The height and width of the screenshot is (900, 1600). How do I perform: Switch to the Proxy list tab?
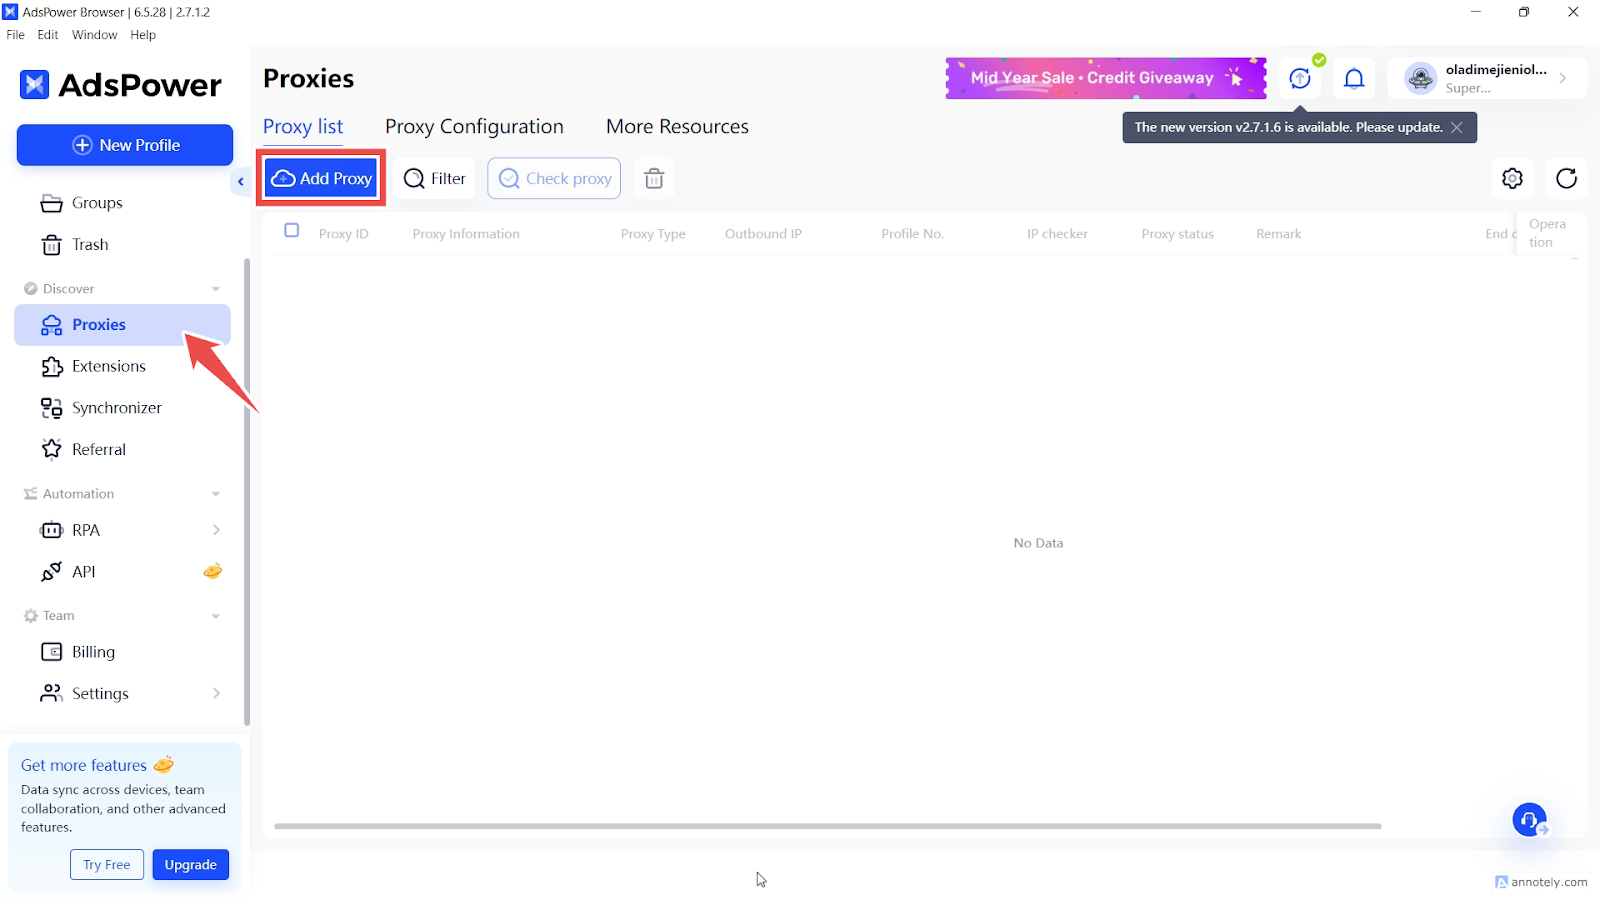tap(303, 127)
